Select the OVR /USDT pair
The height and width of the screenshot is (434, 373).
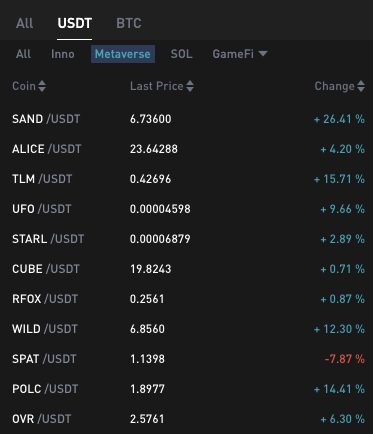click(41, 419)
